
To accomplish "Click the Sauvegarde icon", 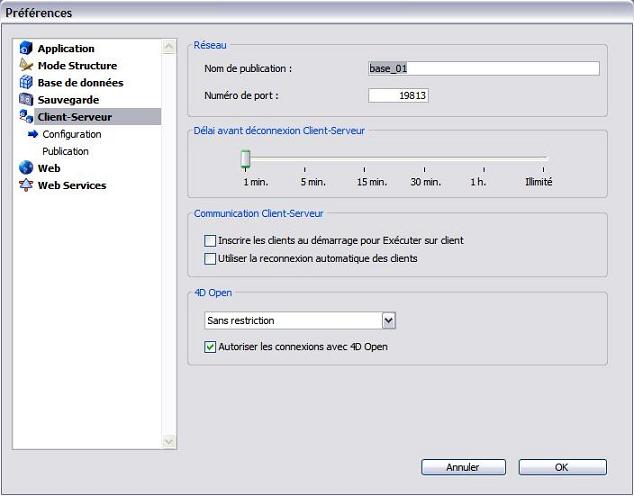I will [27, 99].
